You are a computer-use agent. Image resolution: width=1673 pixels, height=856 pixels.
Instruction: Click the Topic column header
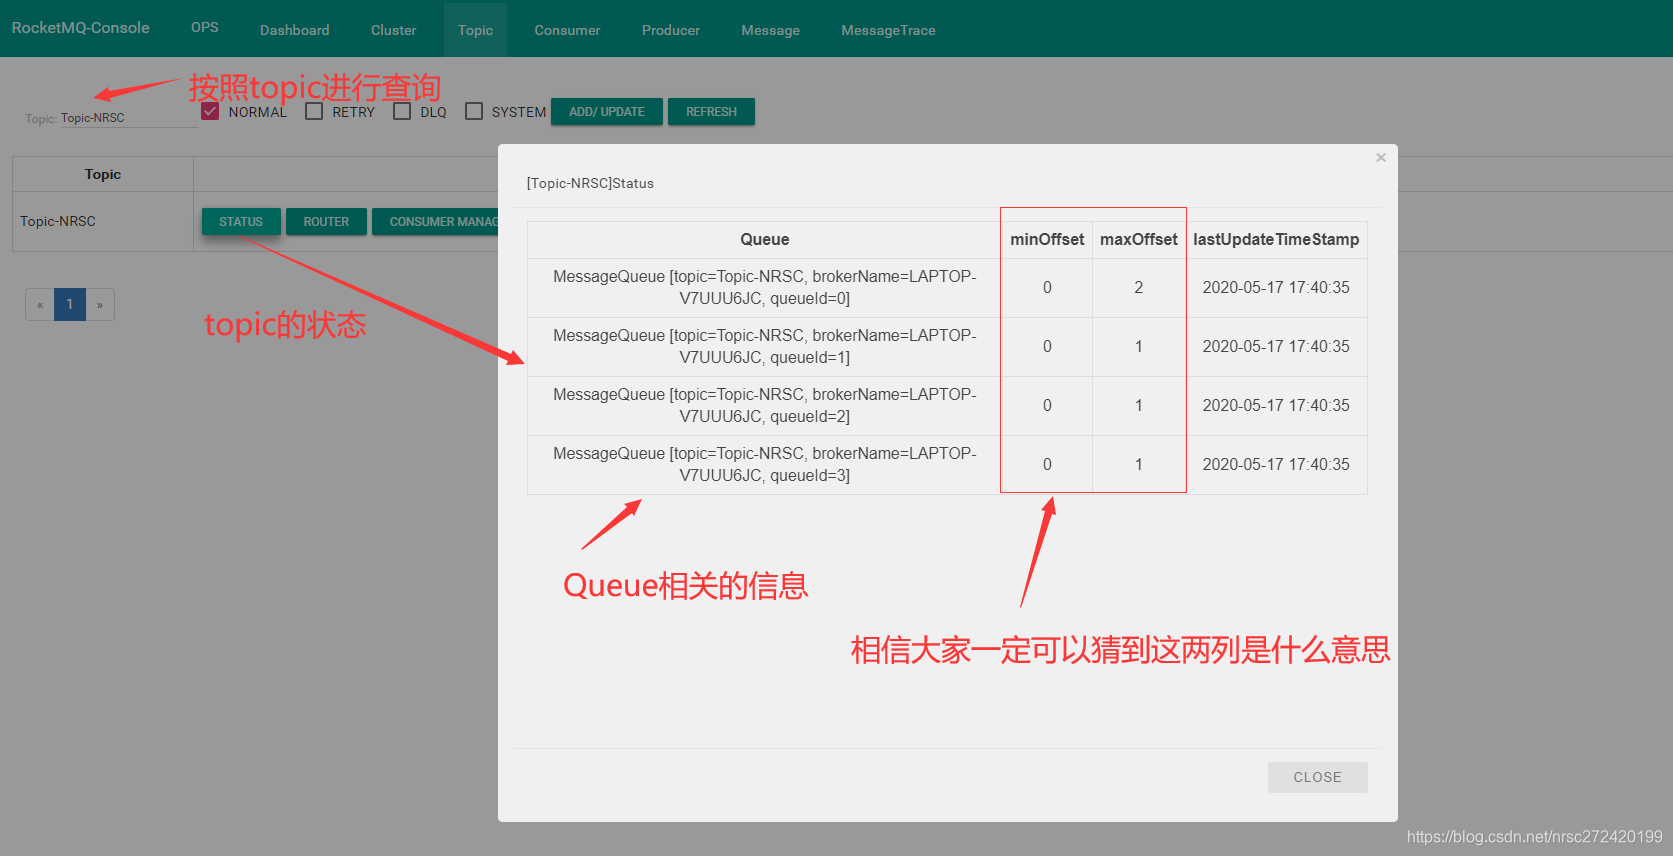pyautogui.click(x=103, y=174)
